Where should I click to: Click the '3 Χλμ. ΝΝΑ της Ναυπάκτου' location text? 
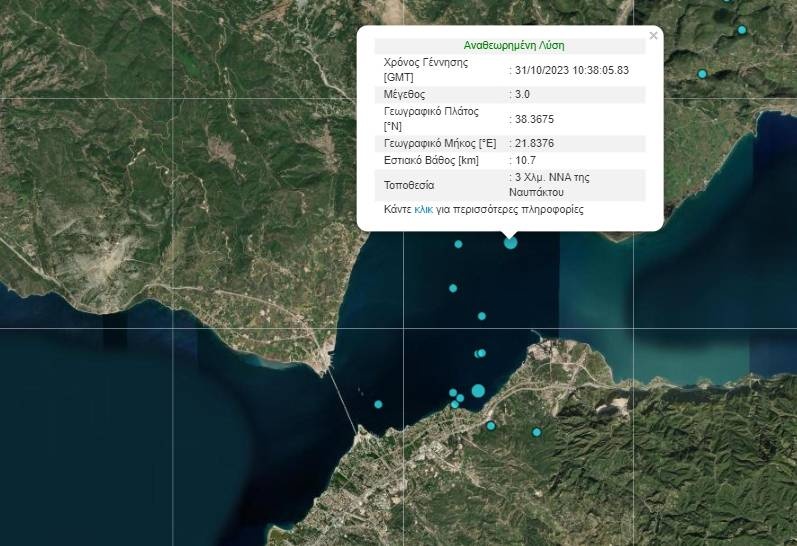tap(552, 184)
